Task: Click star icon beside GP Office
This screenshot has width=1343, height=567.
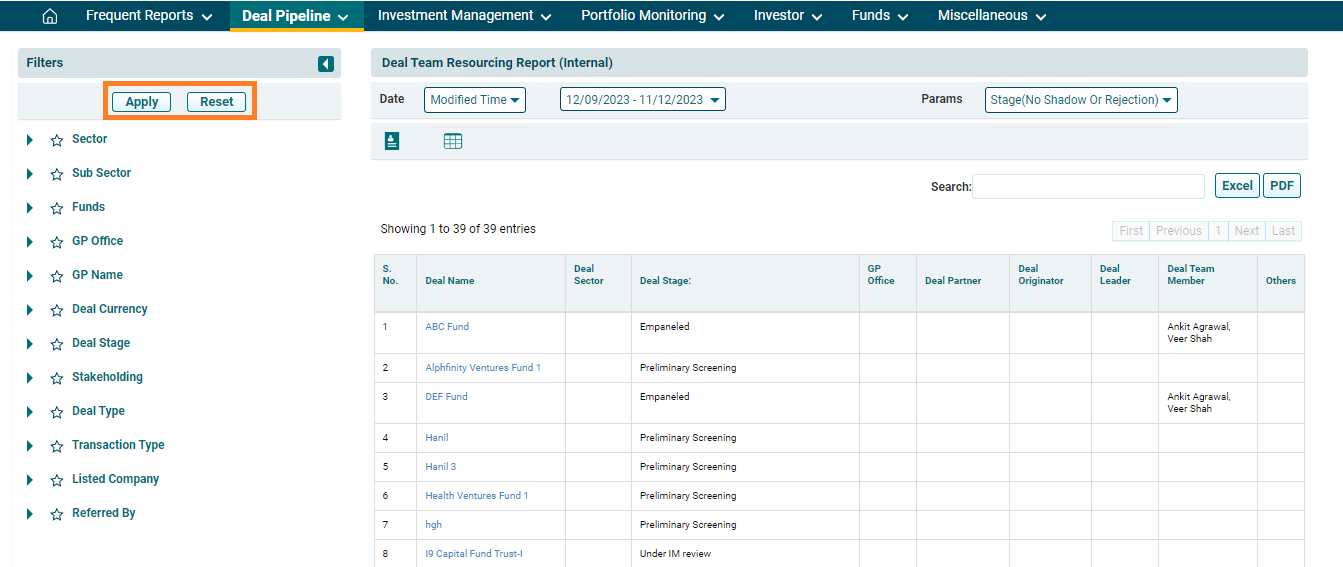Action: tap(57, 242)
